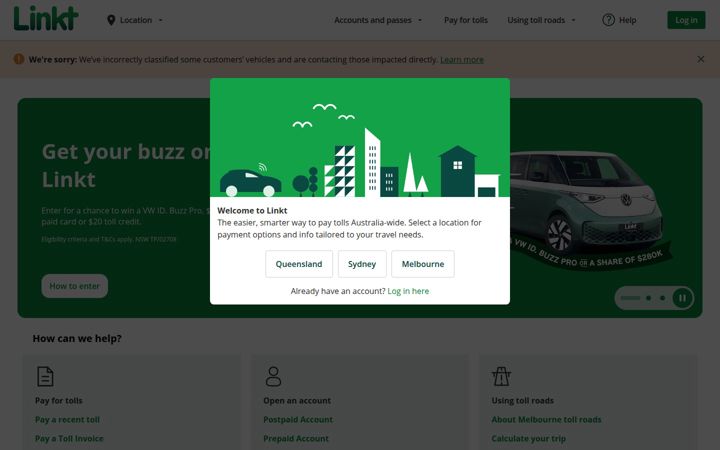Expand Accounts and passes menu
The width and height of the screenshot is (720, 450).
coord(378,20)
